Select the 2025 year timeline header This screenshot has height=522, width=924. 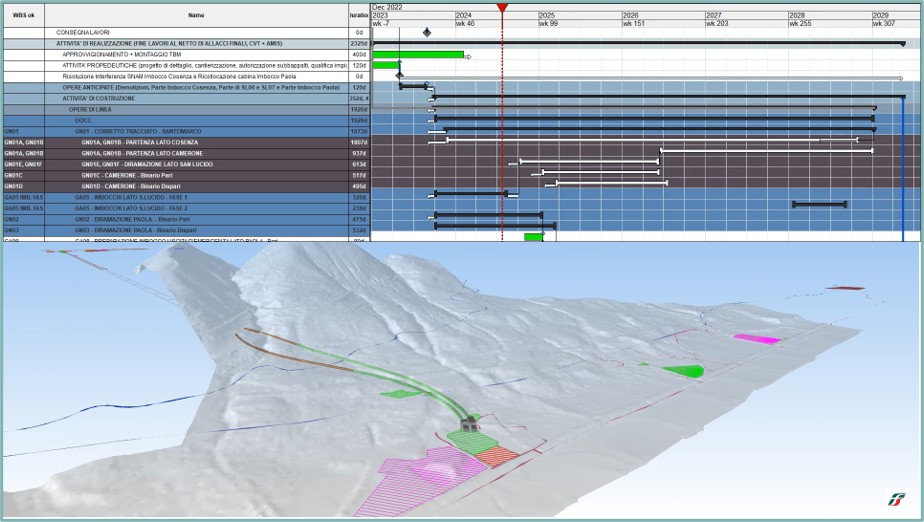[547, 16]
